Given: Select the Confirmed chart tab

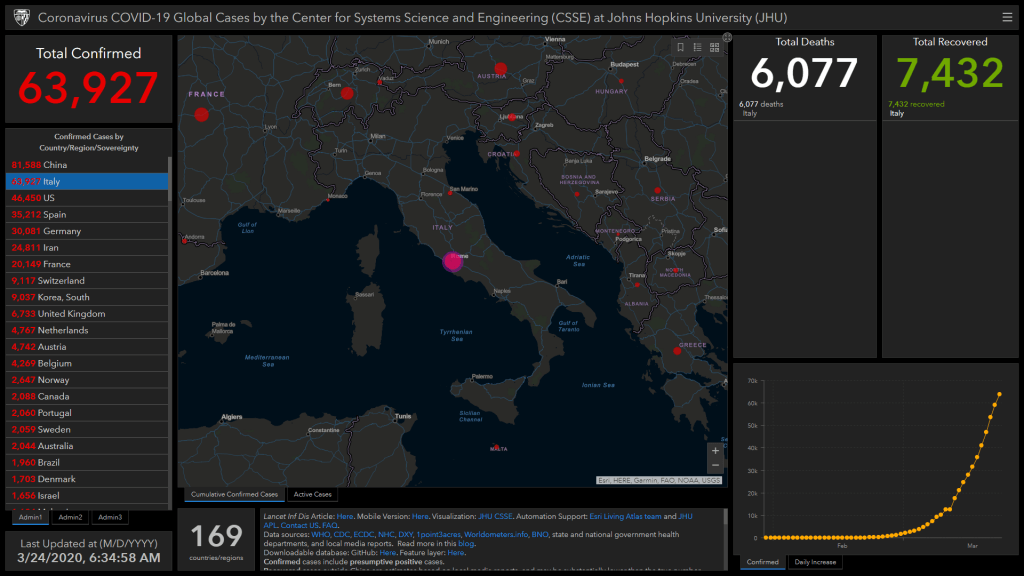Looking at the screenshot, I should tap(762, 562).
